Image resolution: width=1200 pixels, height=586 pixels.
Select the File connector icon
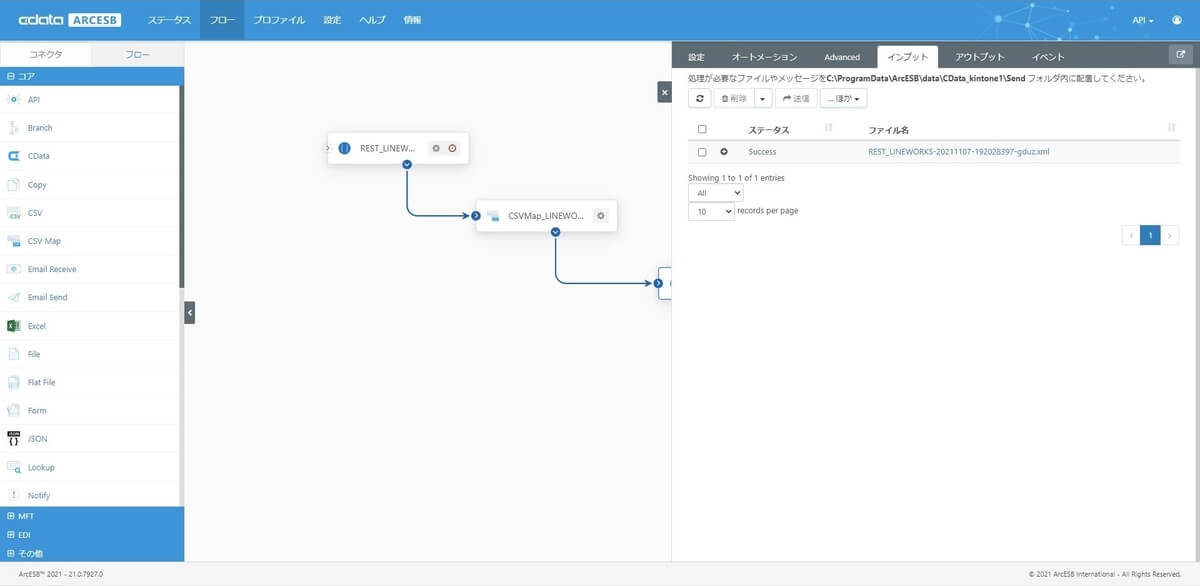click(14, 354)
